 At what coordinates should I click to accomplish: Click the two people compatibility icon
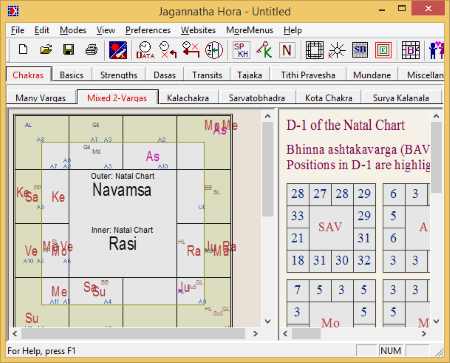[x=436, y=50]
